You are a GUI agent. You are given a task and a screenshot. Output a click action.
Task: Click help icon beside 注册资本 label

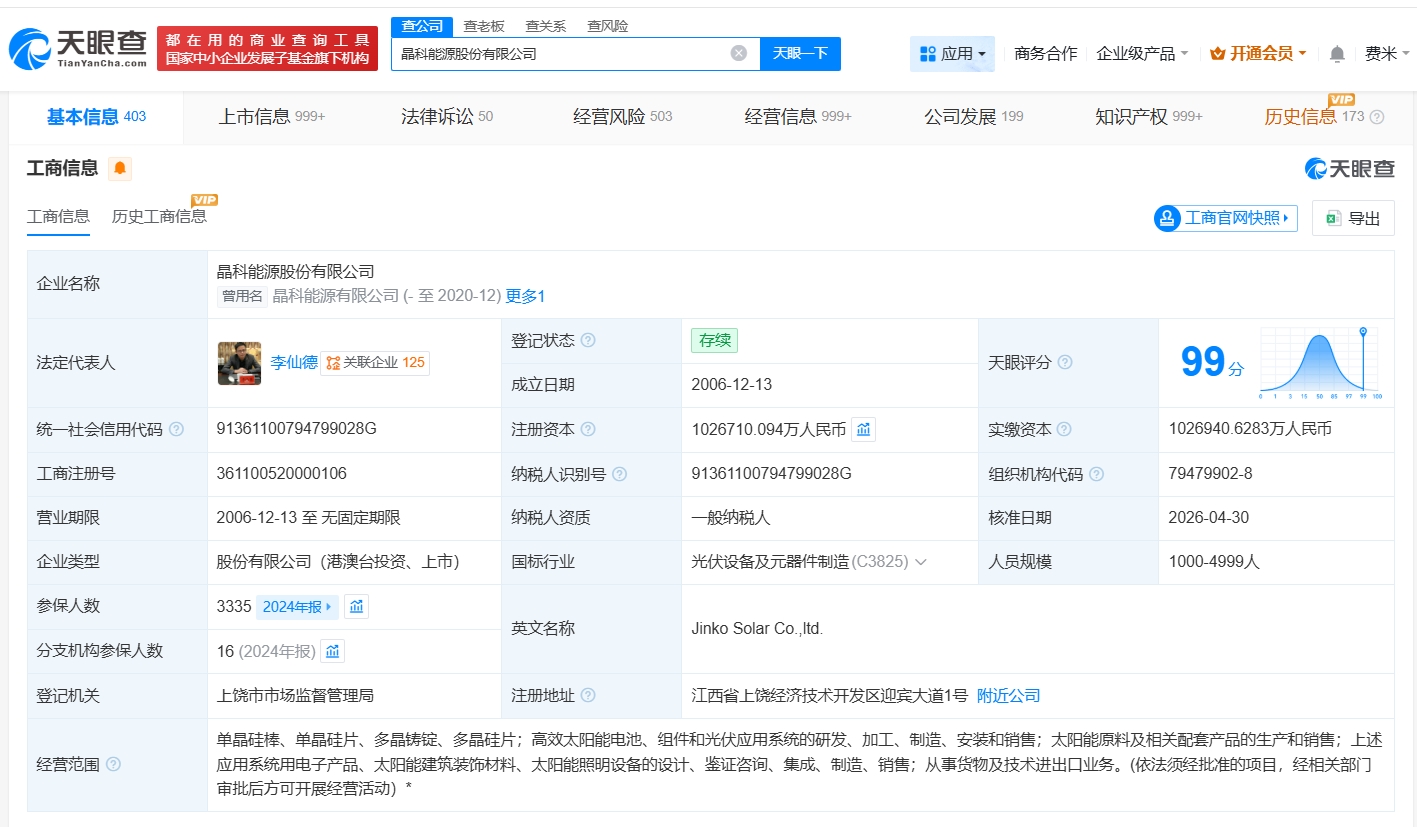pyautogui.click(x=588, y=429)
